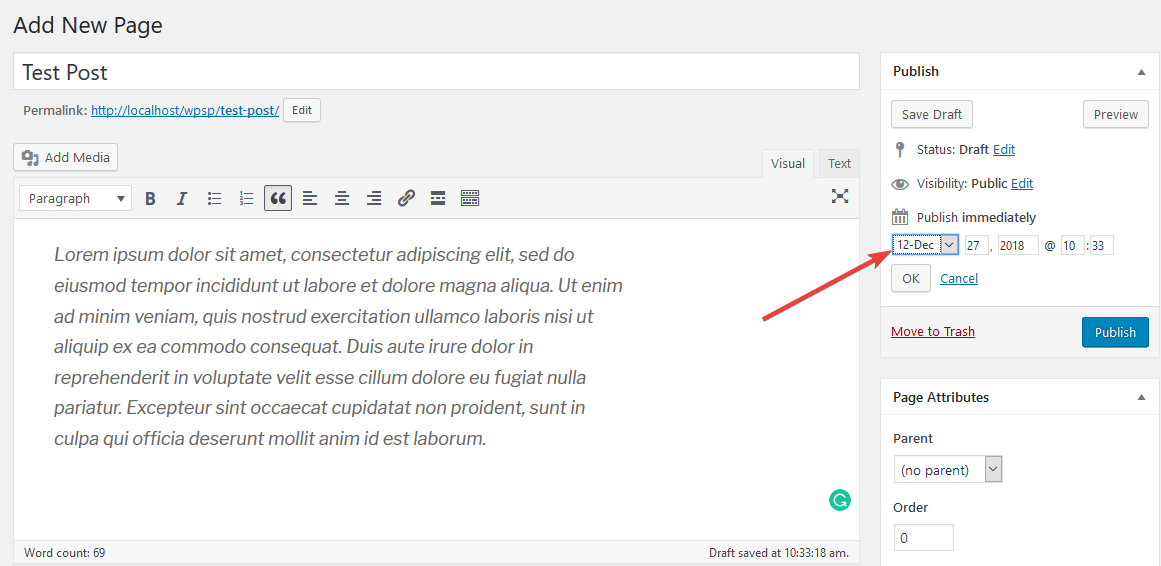The width and height of the screenshot is (1161, 566).
Task: Insert or edit a link
Action: 406,199
